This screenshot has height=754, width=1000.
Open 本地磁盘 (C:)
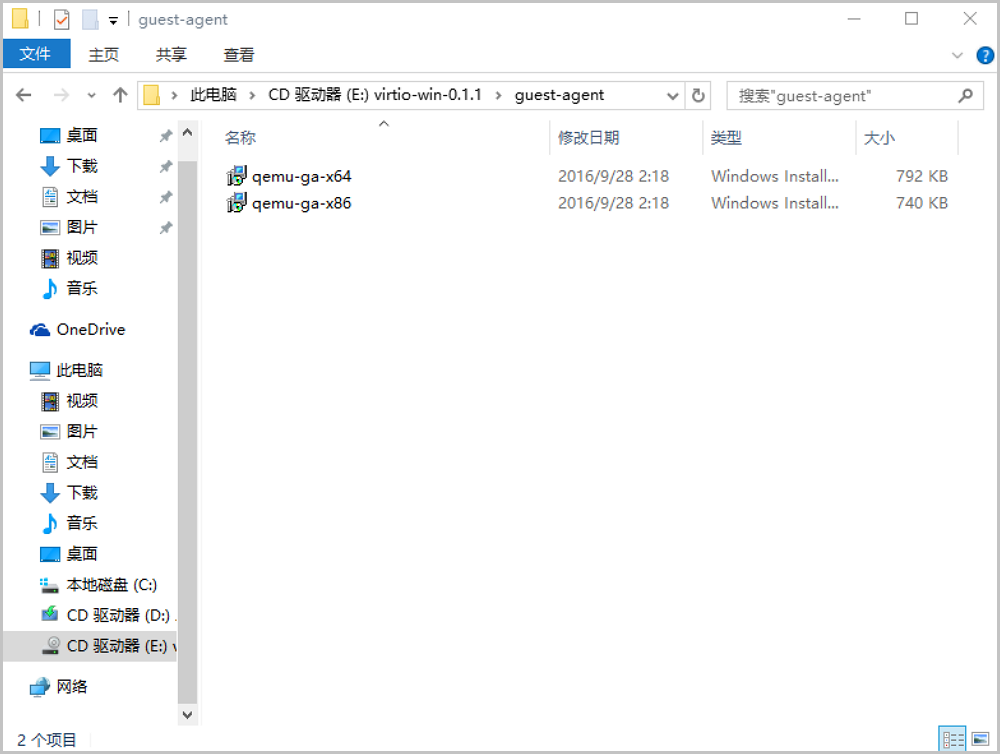click(98, 584)
